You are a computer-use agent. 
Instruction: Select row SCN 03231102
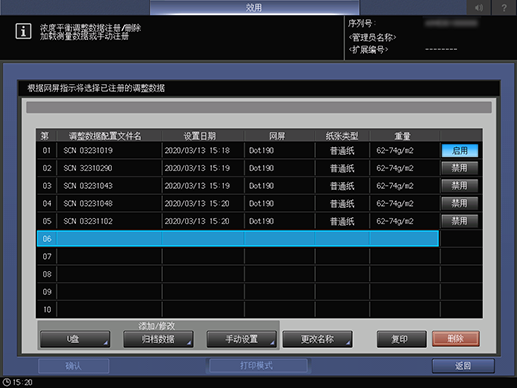coord(237,221)
